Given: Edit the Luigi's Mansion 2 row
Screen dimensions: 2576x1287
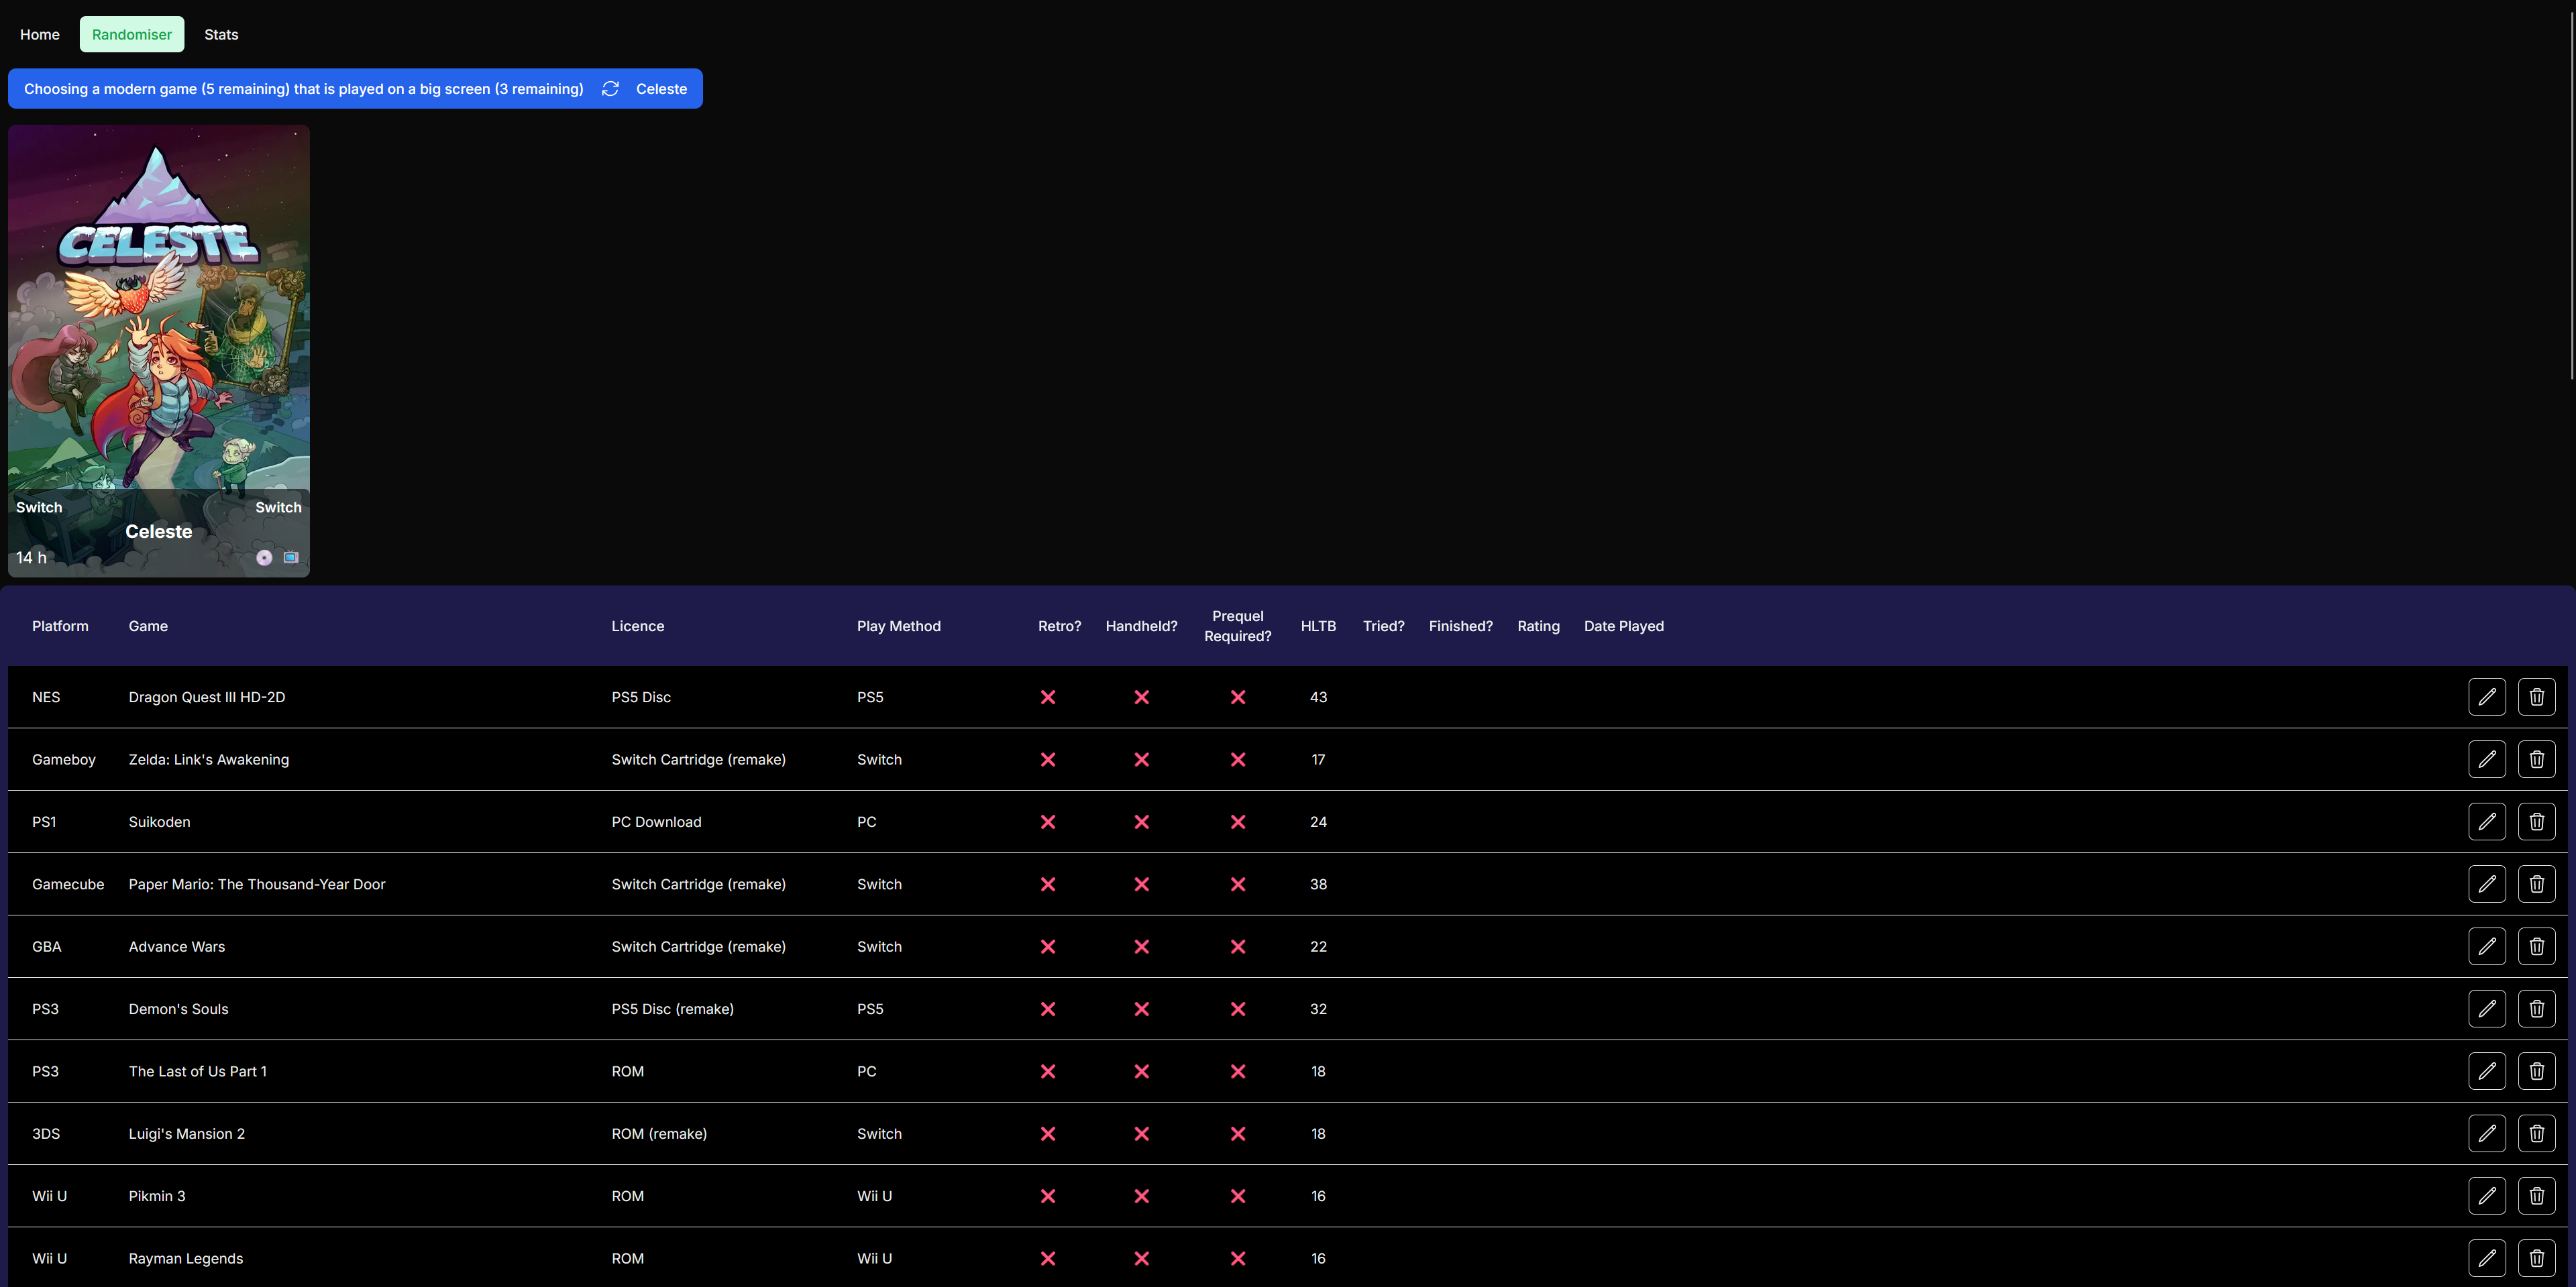Looking at the screenshot, I should tap(2487, 1134).
